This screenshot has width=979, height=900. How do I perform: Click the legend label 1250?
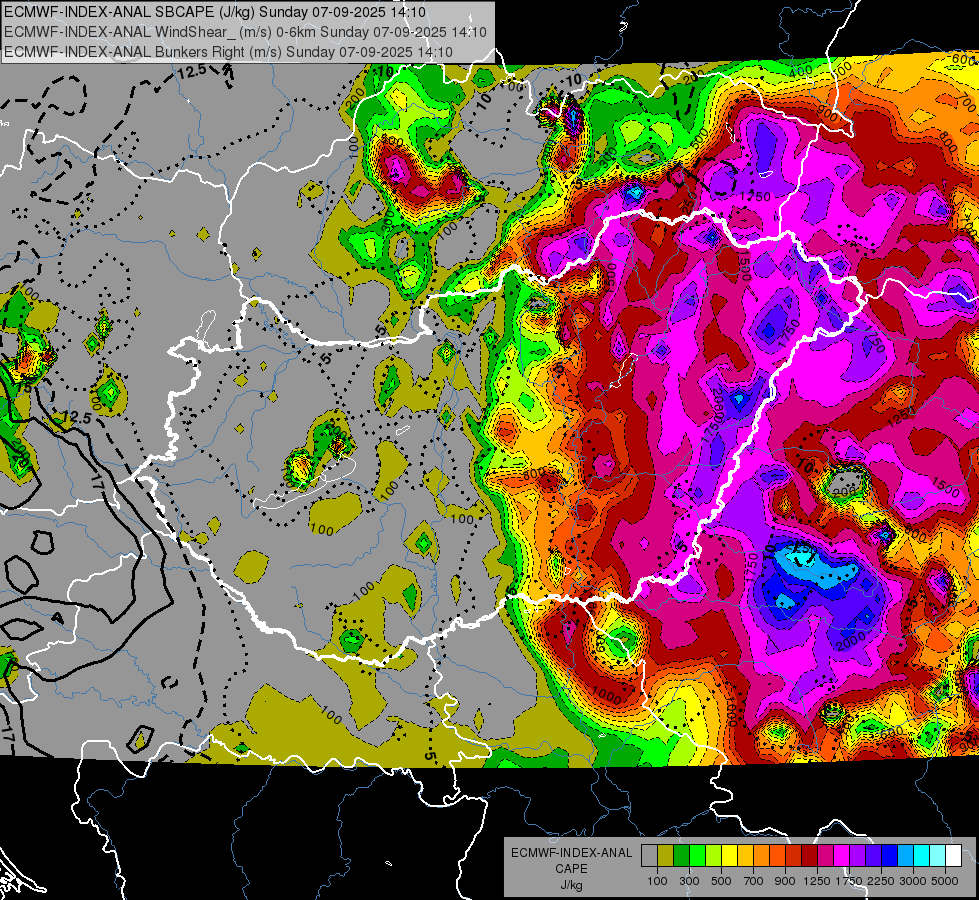point(817,881)
